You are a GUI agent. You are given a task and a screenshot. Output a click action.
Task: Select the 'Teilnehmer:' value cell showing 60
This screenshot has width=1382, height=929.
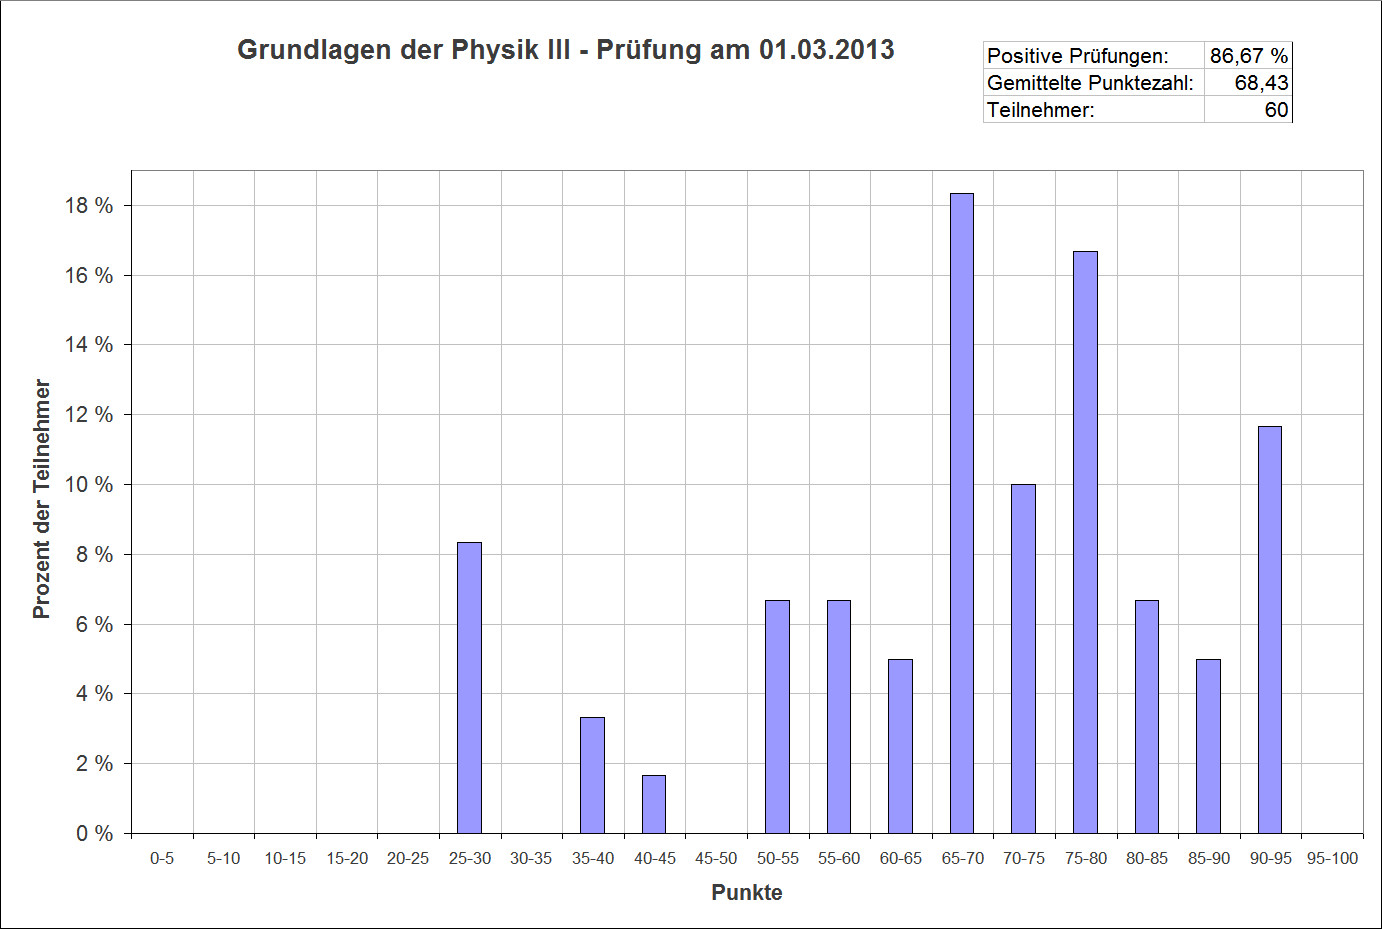pos(1248,110)
